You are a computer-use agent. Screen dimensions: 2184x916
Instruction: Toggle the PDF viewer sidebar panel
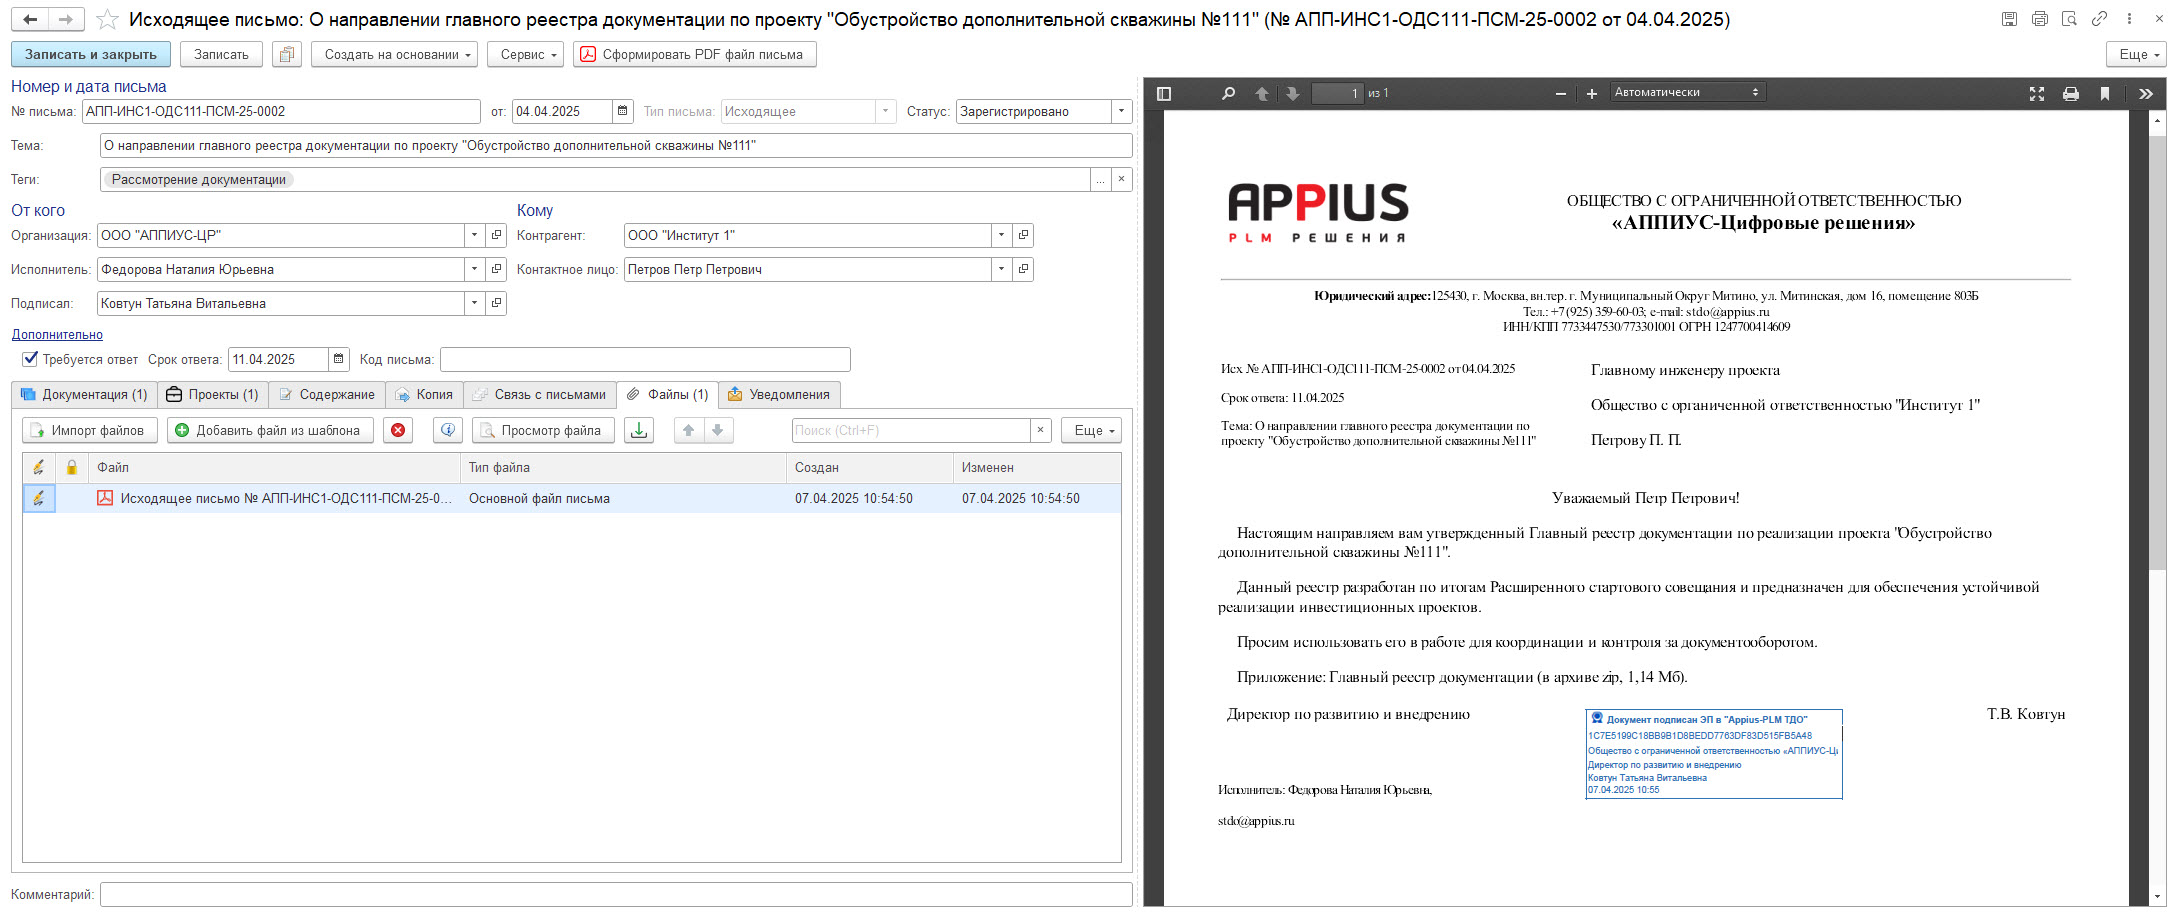pyautogui.click(x=1164, y=93)
